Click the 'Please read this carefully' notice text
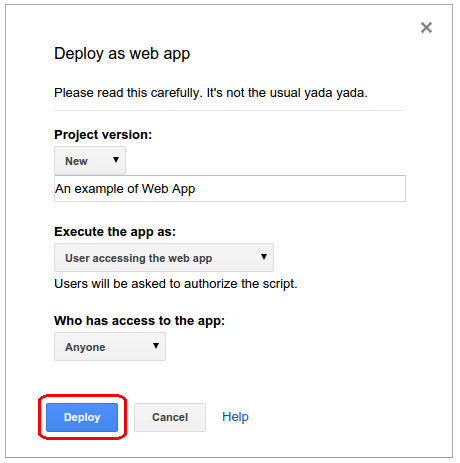The width and height of the screenshot is (460, 463). pos(211,93)
